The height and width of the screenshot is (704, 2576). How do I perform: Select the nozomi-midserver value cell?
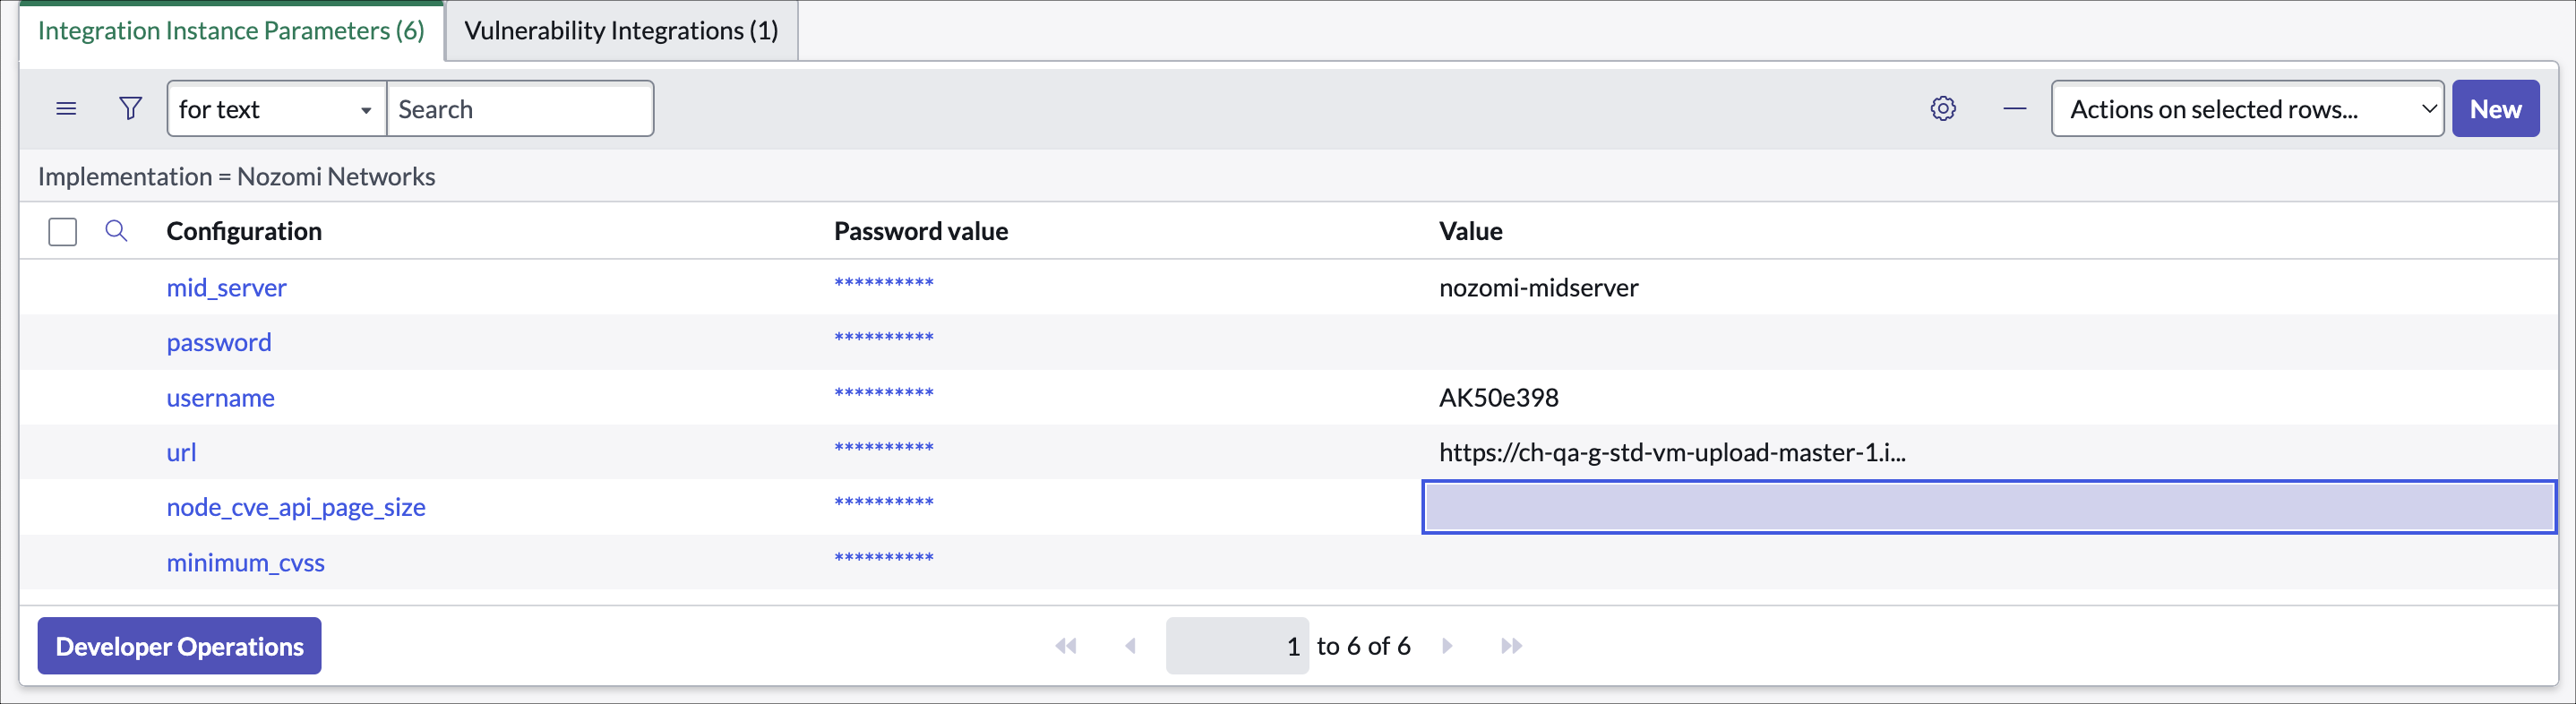pos(1539,288)
